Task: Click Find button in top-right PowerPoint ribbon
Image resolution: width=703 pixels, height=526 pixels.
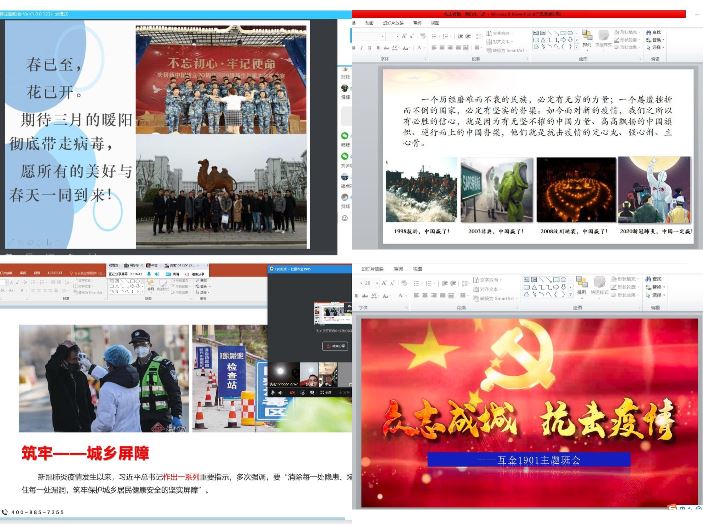Action: coord(656,32)
